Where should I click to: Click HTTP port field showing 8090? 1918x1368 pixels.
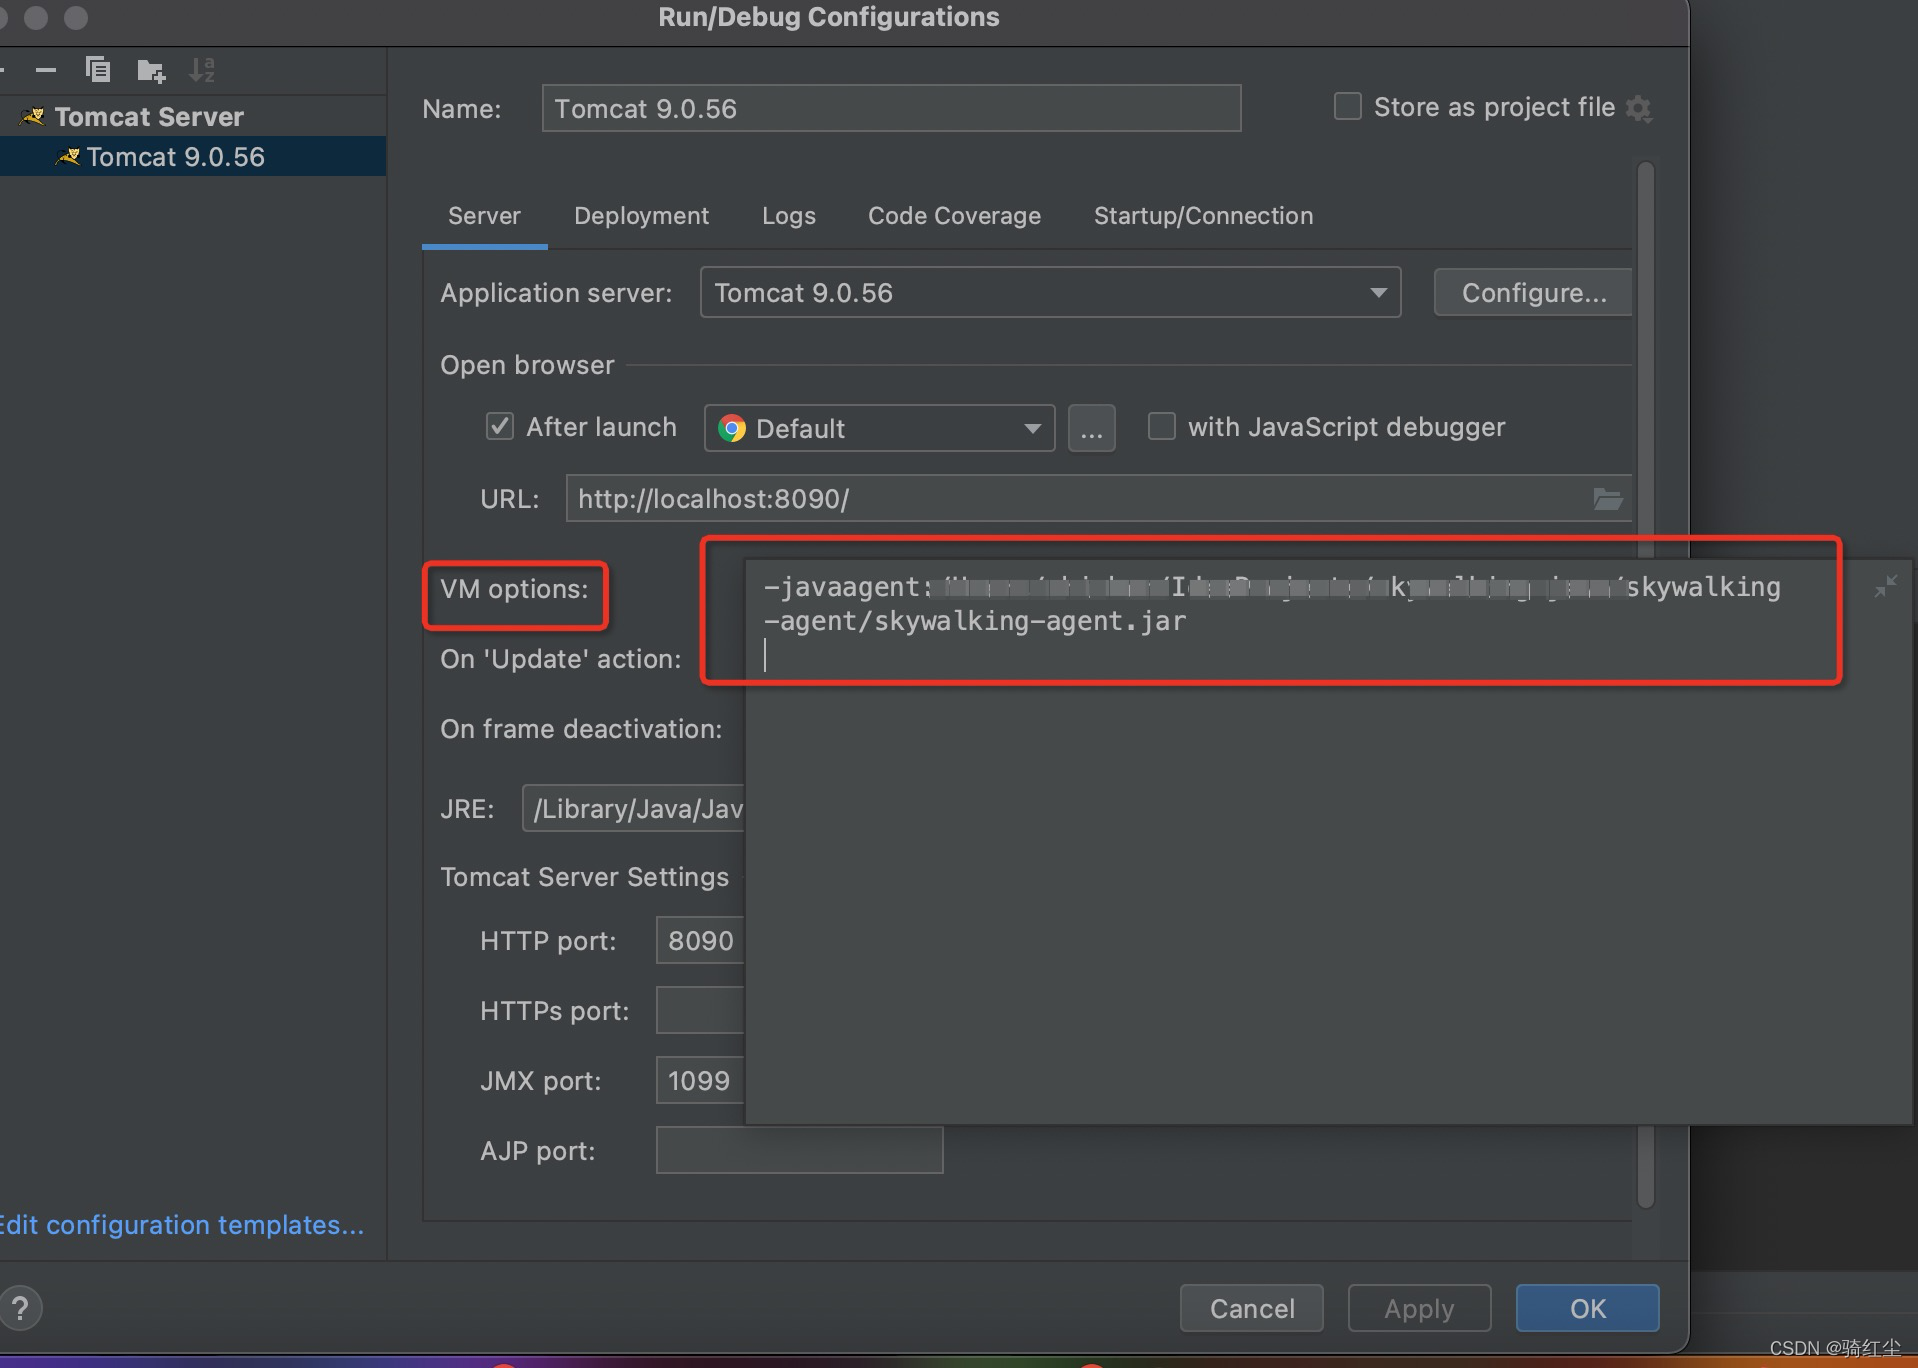point(700,940)
